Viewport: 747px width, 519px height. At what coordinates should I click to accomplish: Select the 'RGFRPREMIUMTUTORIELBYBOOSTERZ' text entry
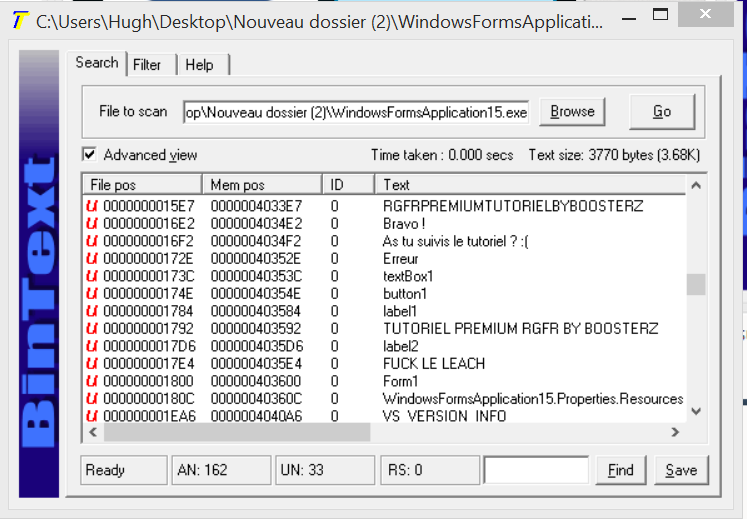[x=513, y=206]
